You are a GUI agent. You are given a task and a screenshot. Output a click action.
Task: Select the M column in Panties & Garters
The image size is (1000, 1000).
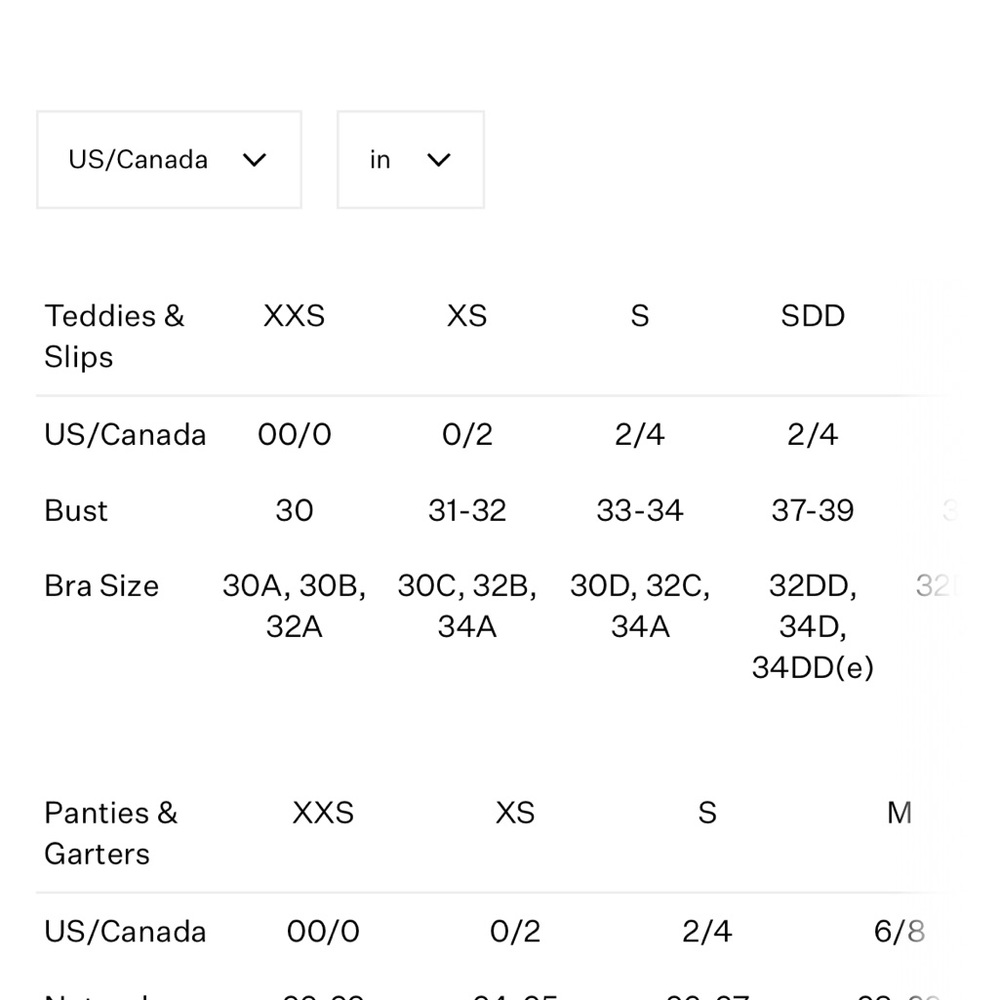[x=899, y=812]
